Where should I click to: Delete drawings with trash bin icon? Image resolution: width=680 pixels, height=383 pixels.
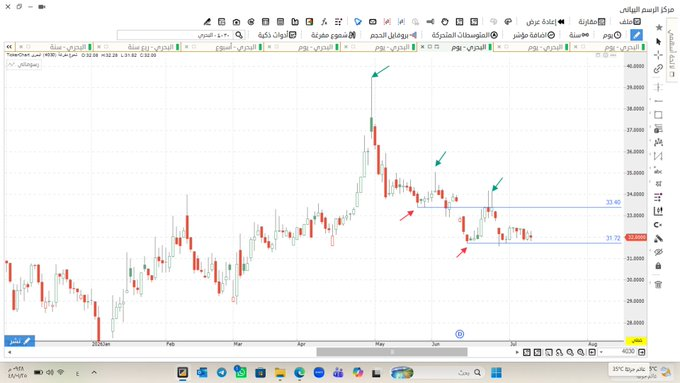click(x=658, y=285)
